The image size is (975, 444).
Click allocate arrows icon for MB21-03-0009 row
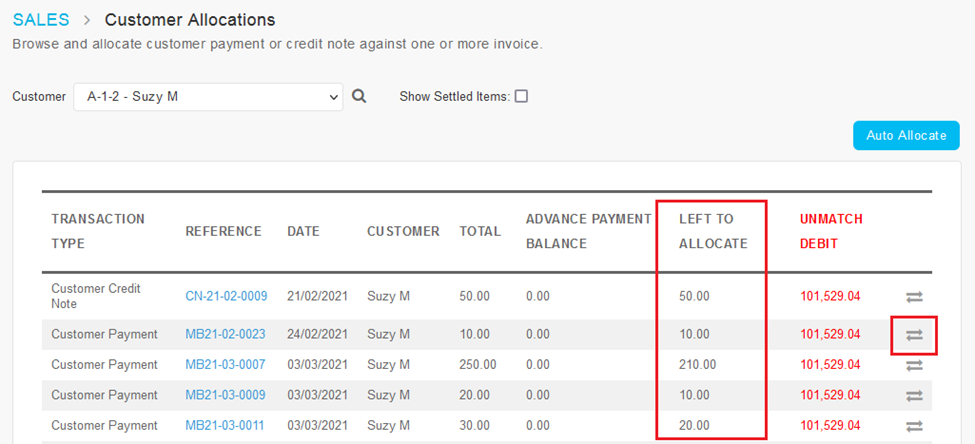914,396
